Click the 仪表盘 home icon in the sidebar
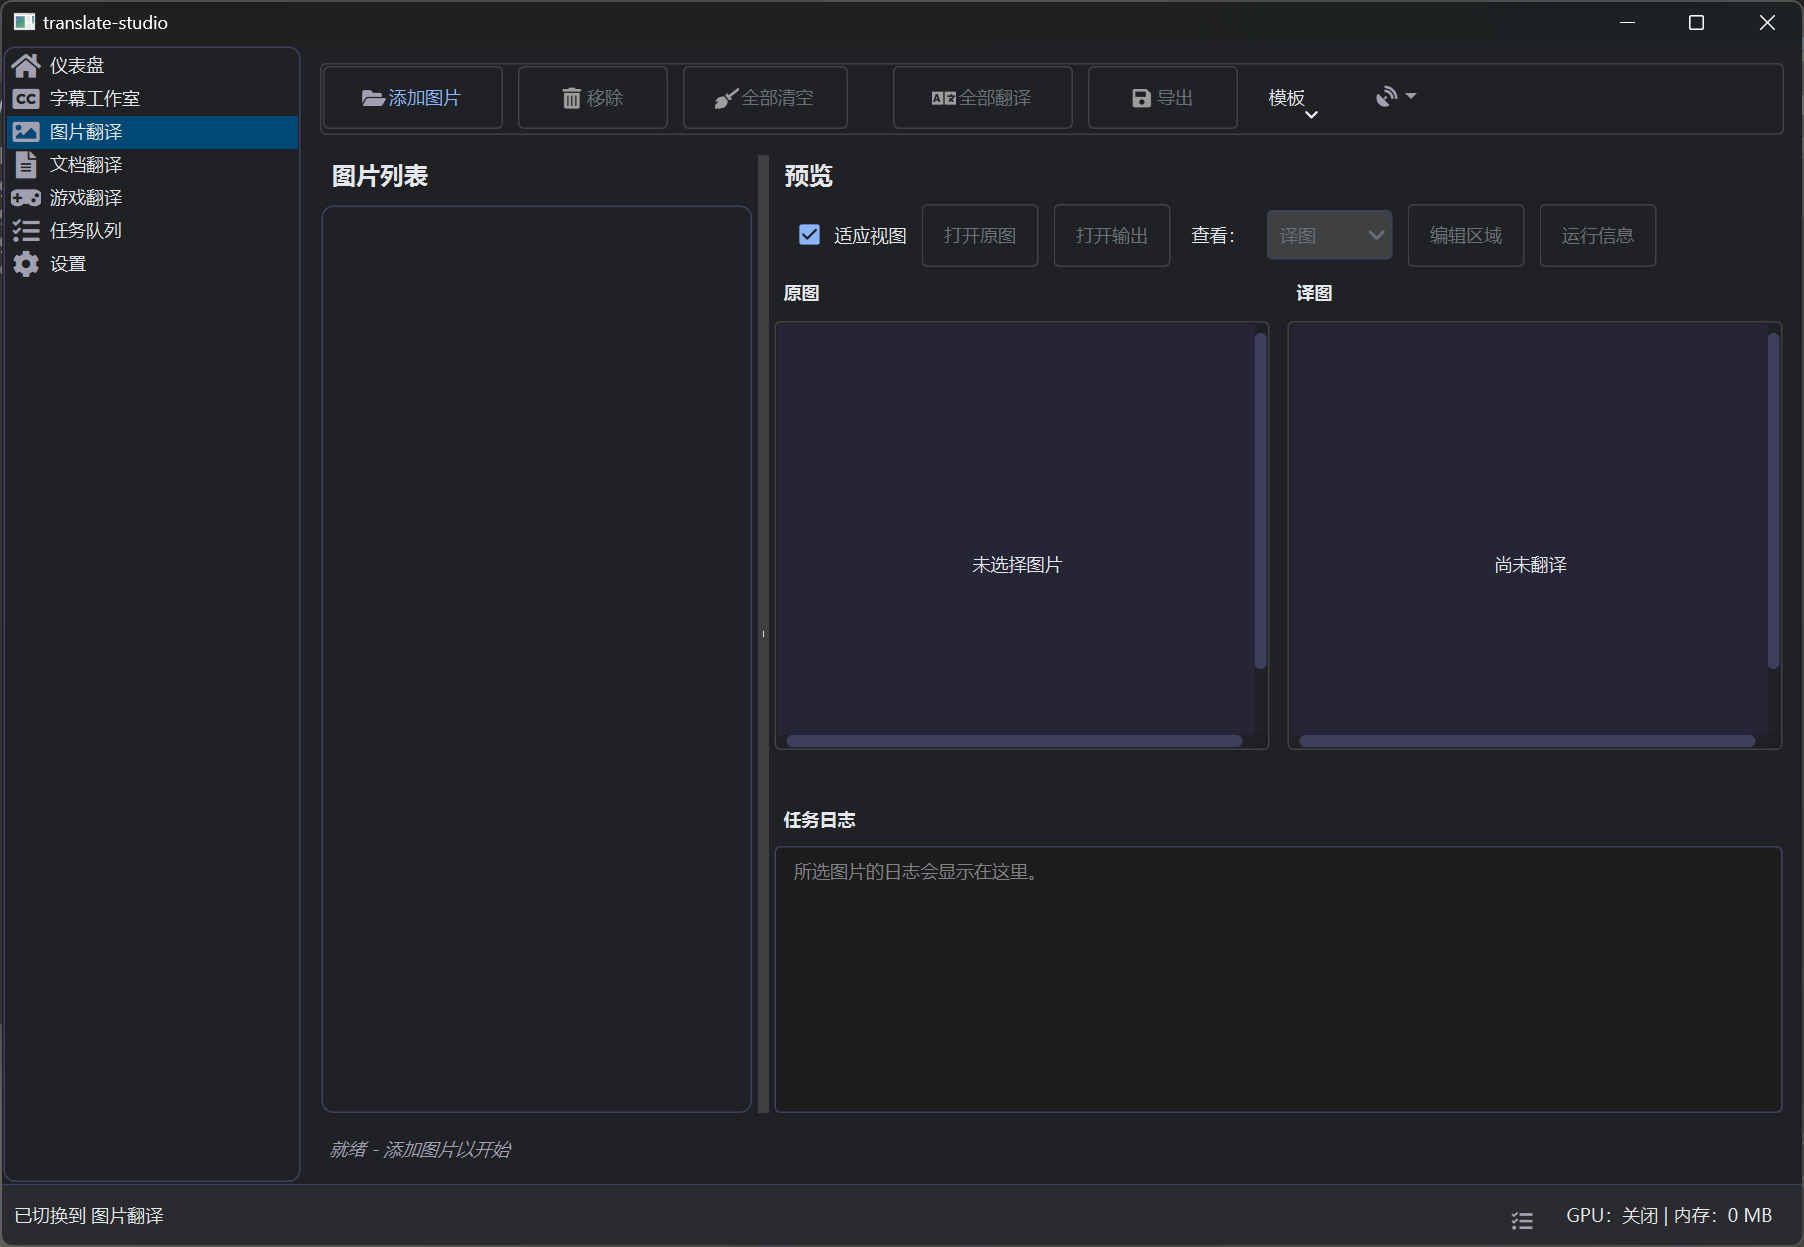 coord(25,65)
